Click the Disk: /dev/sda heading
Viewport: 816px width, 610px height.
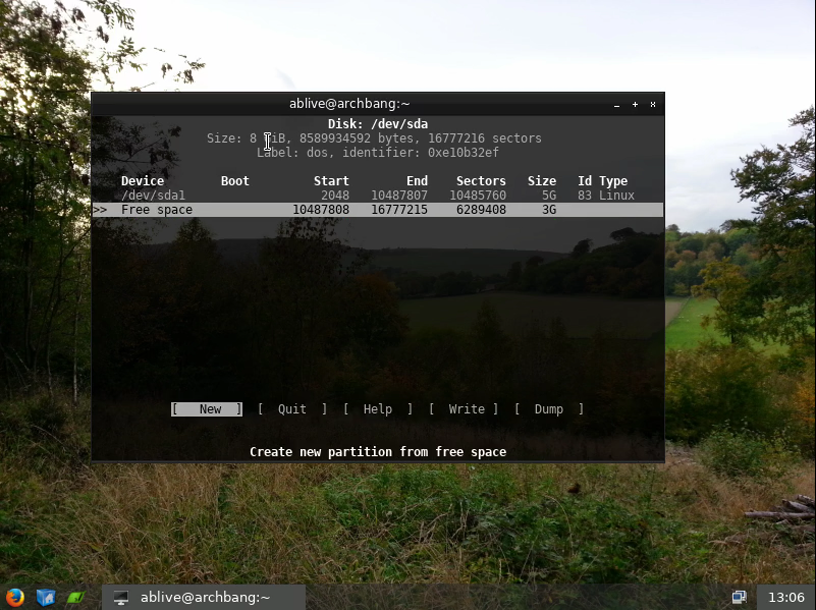(x=377, y=124)
